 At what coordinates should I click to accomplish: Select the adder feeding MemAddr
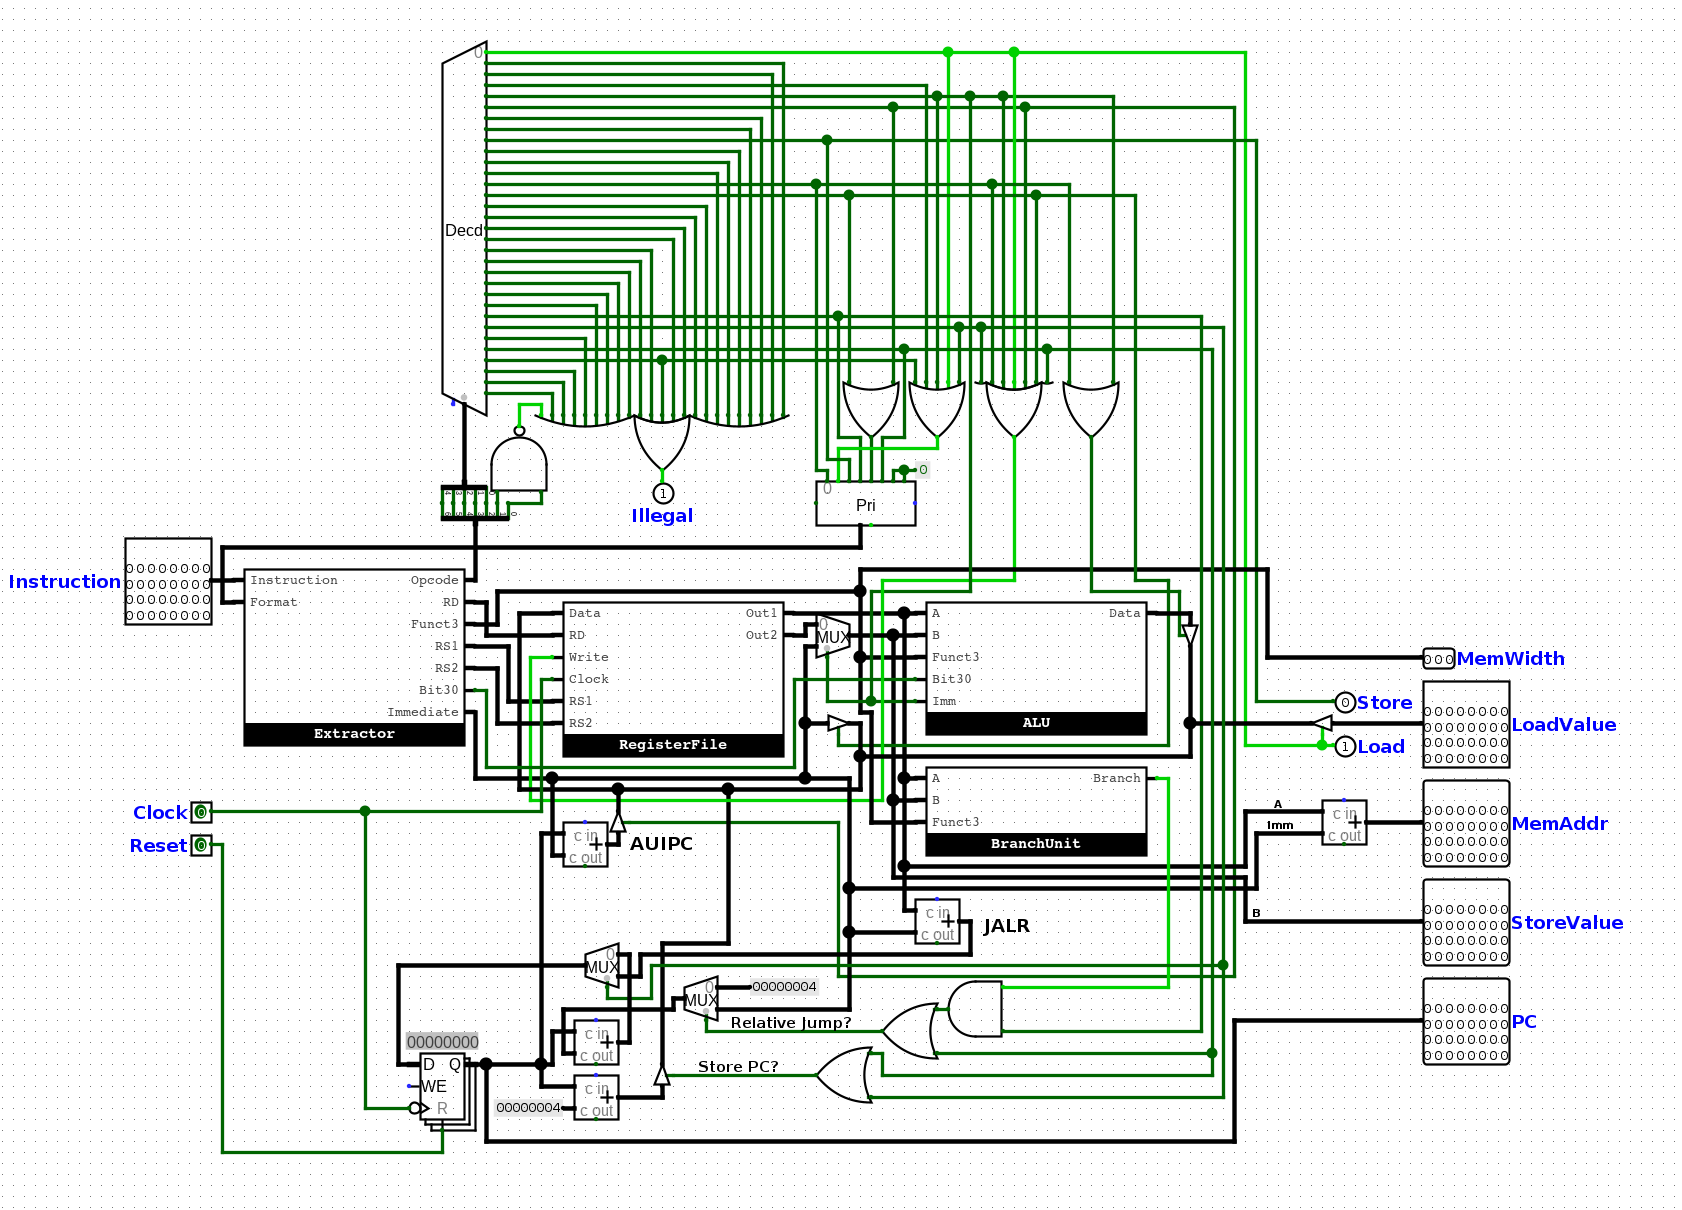tap(1344, 822)
